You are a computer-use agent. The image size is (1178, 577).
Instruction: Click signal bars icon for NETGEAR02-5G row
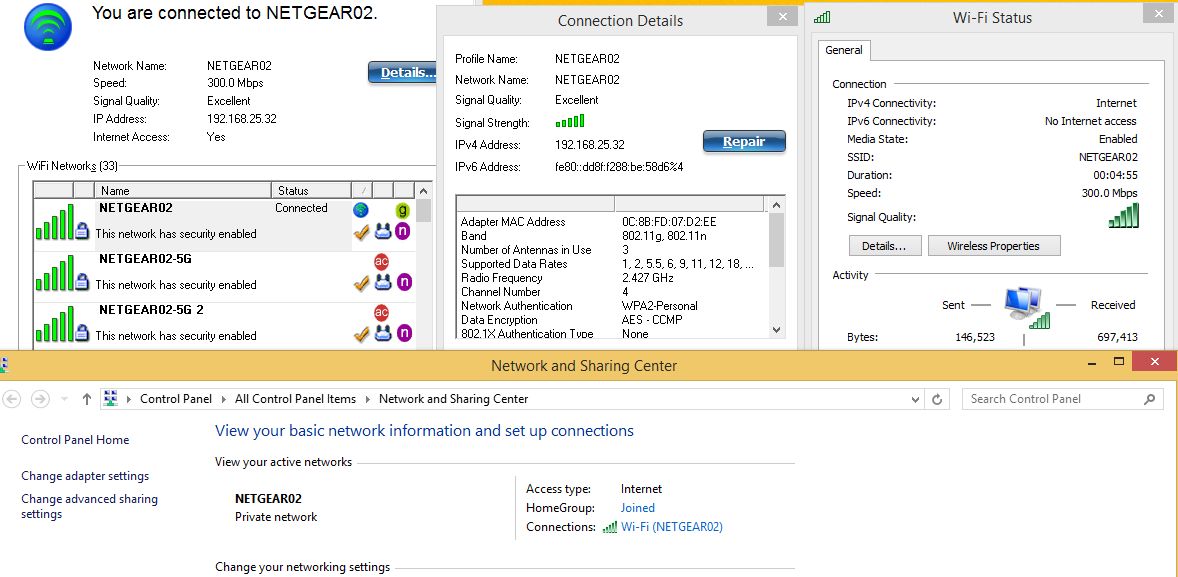click(x=55, y=273)
